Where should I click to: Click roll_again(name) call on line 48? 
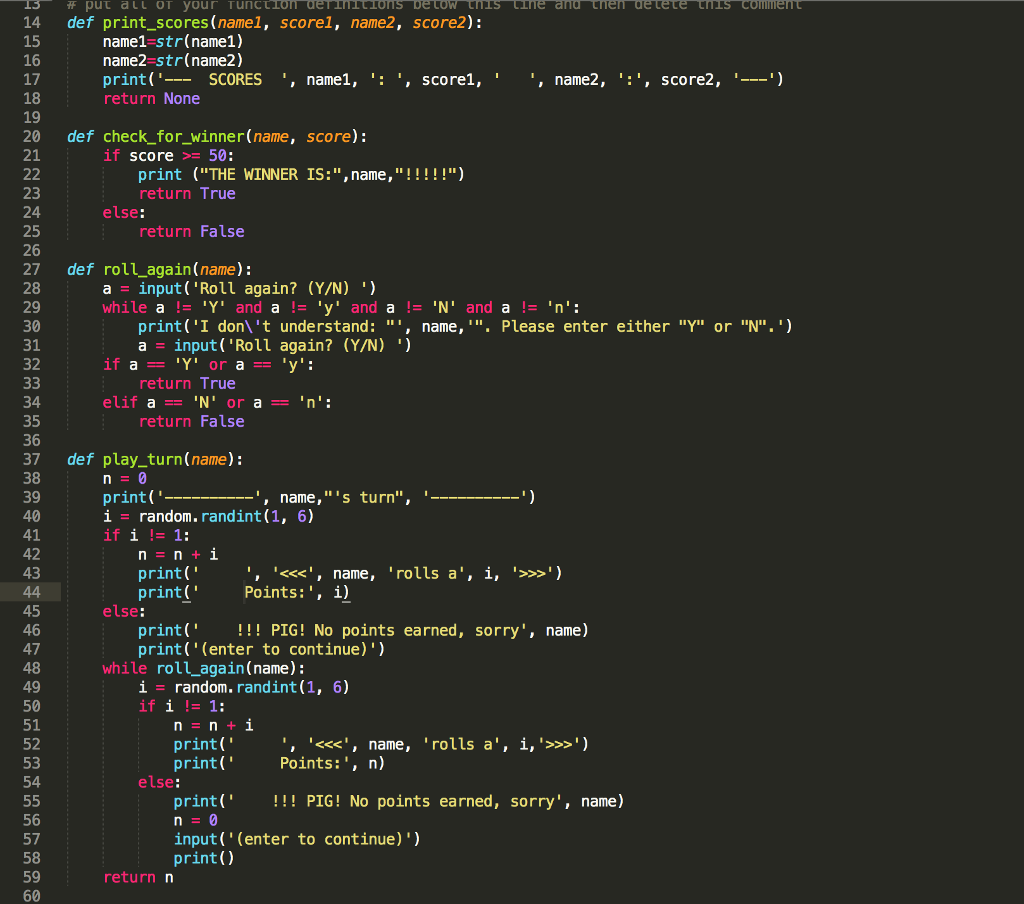226,668
